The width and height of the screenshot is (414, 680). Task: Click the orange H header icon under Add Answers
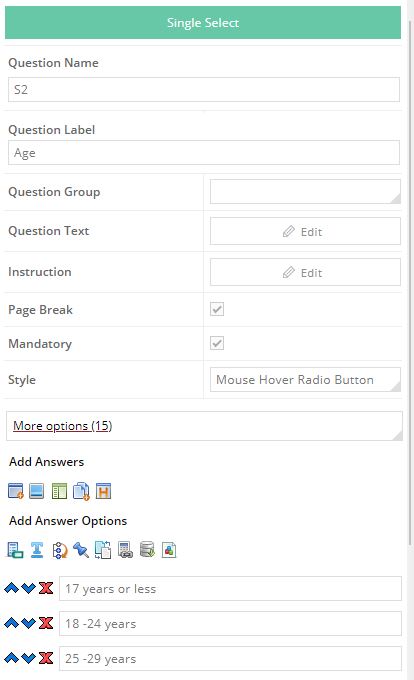103,491
